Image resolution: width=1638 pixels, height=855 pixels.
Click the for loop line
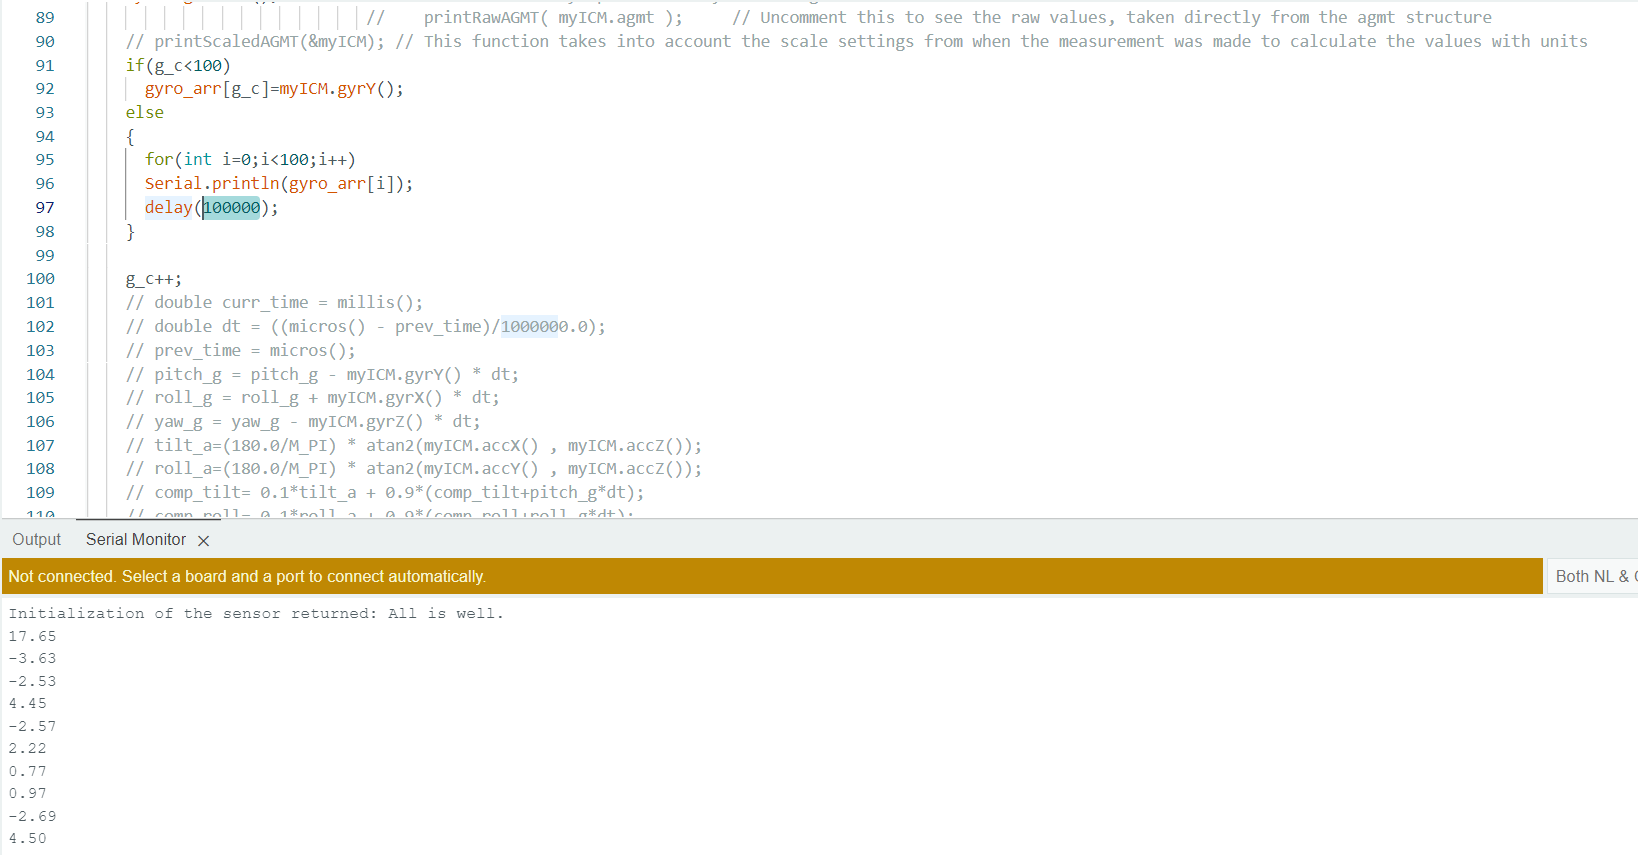click(x=250, y=160)
